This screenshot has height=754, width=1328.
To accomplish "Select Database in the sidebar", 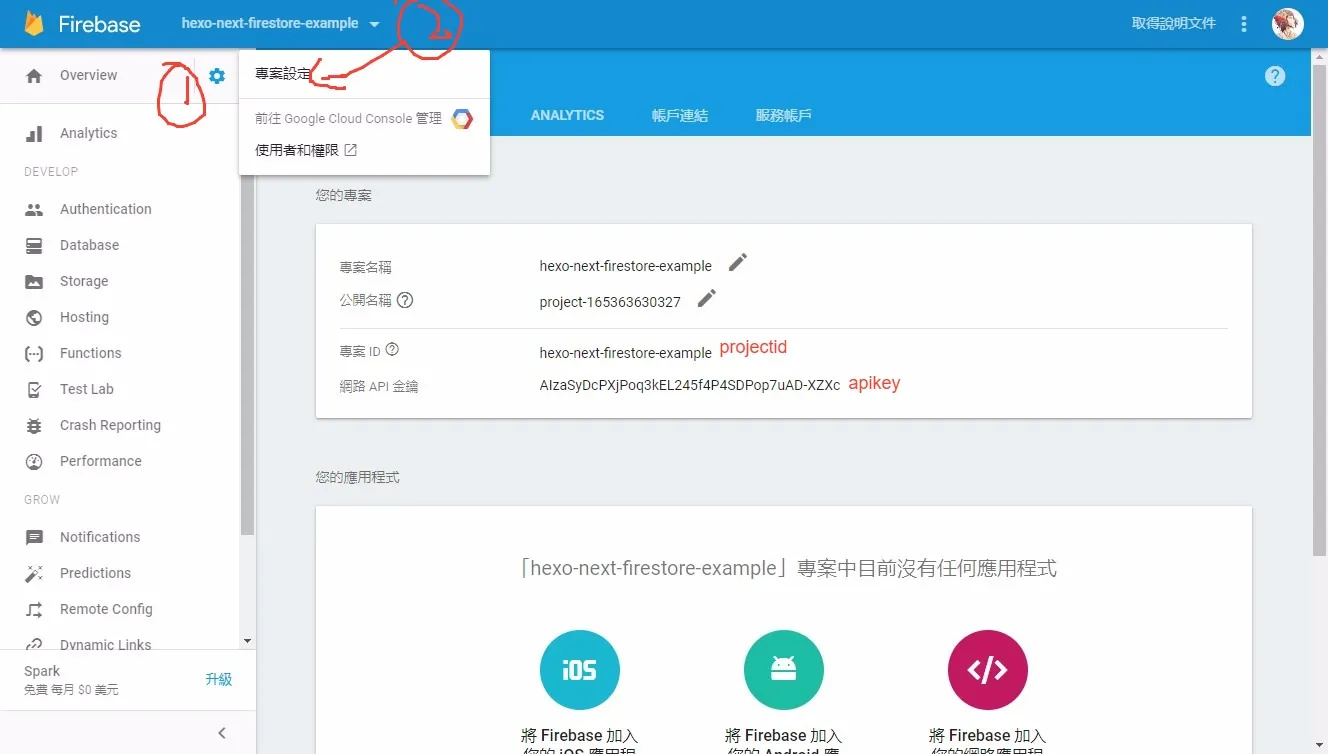I will 91,245.
